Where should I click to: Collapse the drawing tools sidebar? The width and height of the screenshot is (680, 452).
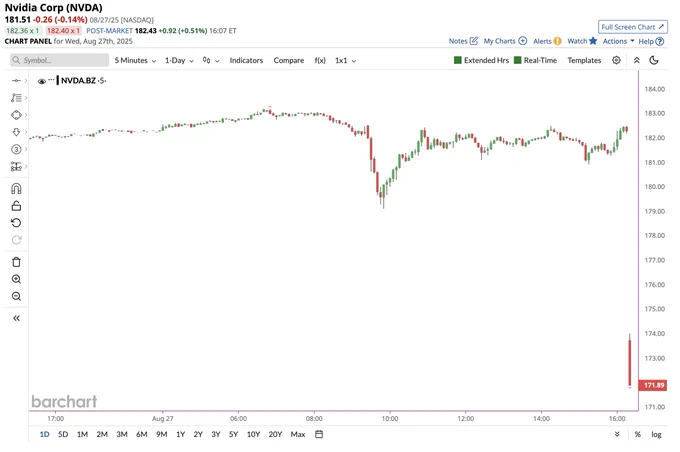click(x=16, y=318)
